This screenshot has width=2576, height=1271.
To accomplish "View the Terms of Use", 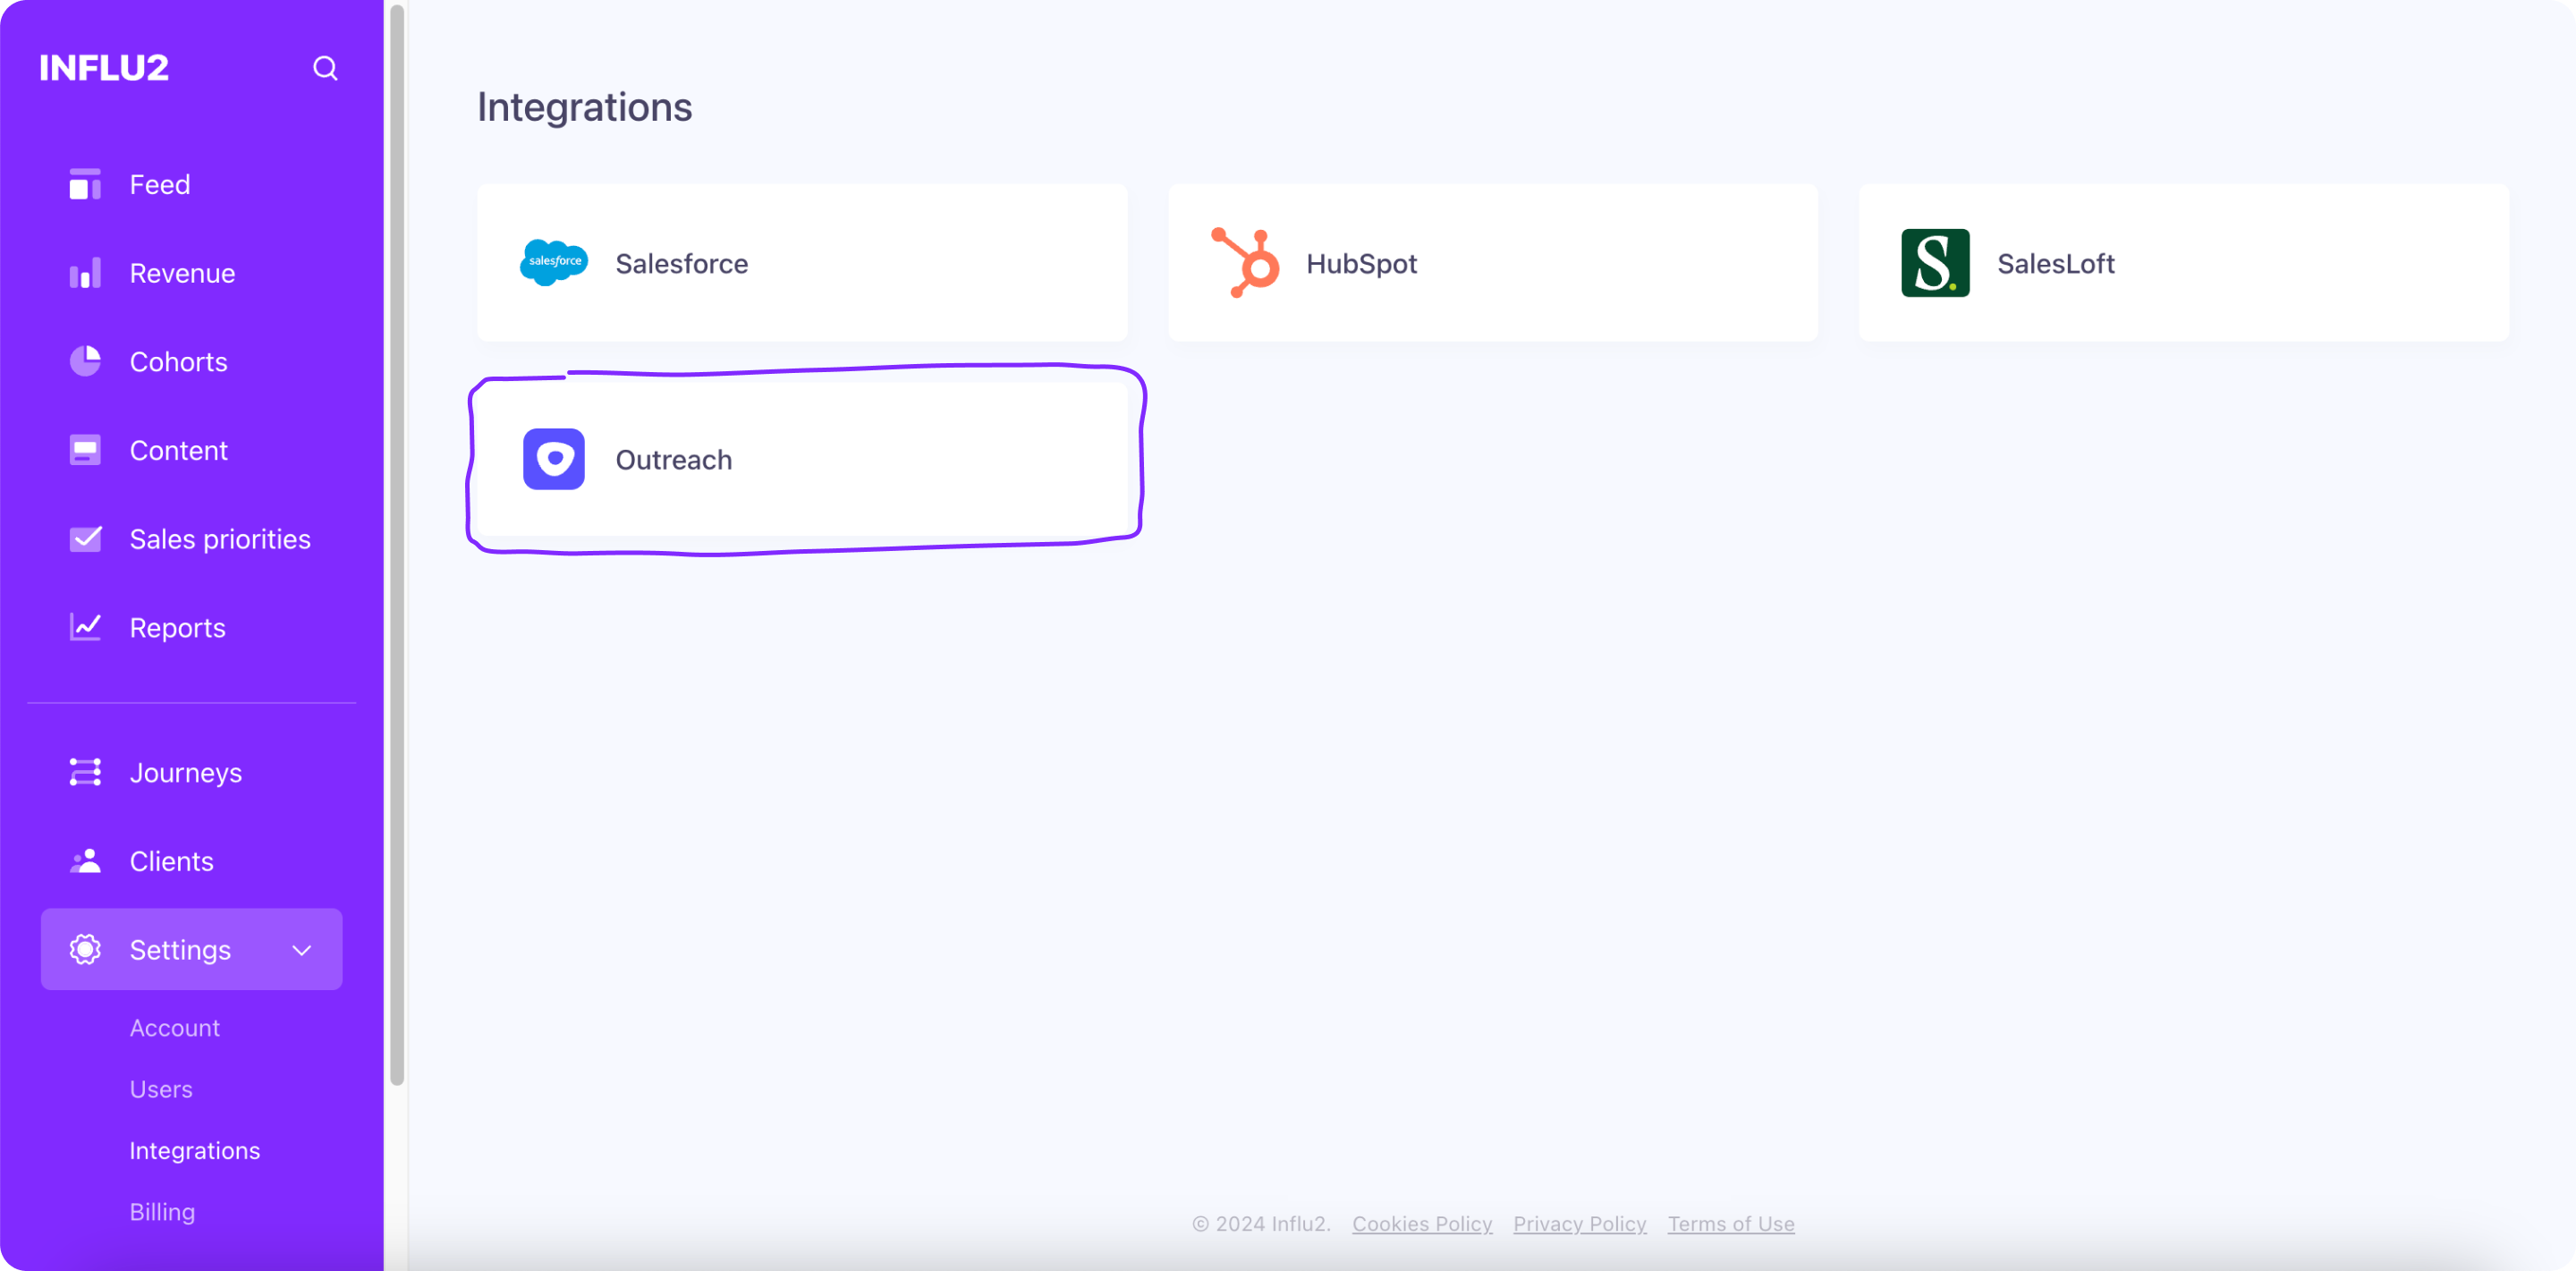I will click(1731, 1223).
